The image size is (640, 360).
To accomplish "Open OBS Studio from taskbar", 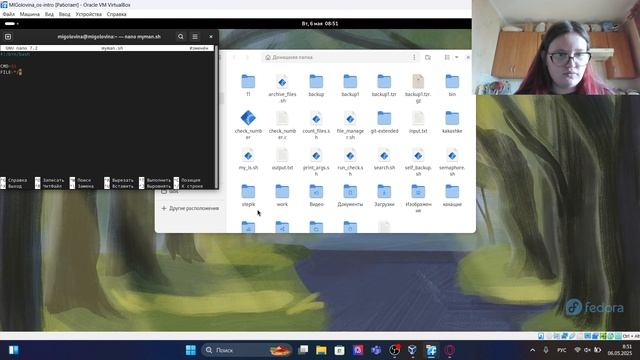I will tap(394, 350).
